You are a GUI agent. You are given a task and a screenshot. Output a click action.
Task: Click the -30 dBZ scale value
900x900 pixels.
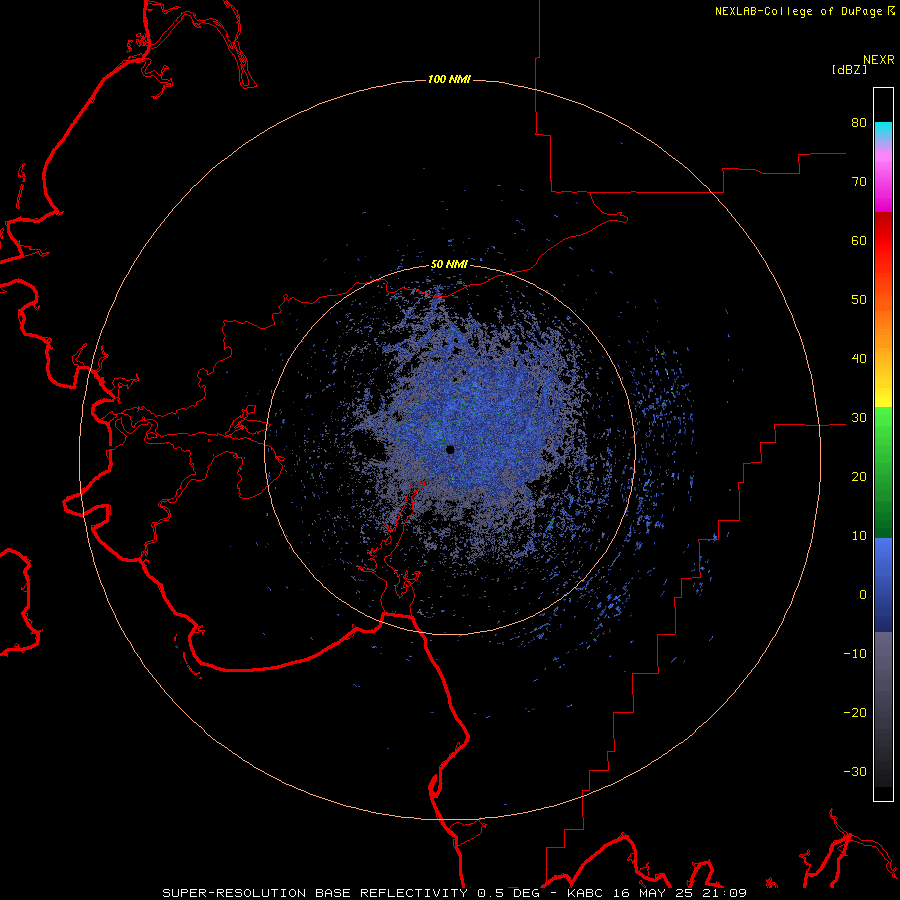pyautogui.click(x=855, y=772)
